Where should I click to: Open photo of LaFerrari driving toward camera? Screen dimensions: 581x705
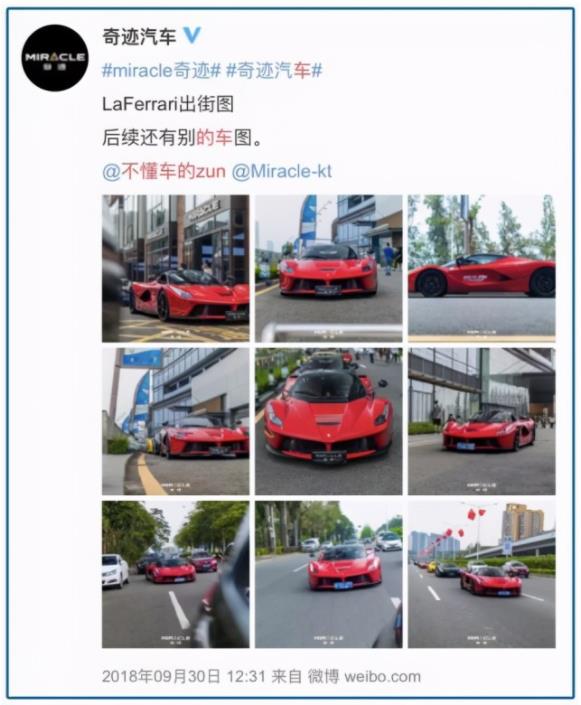pyautogui.click(x=329, y=575)
